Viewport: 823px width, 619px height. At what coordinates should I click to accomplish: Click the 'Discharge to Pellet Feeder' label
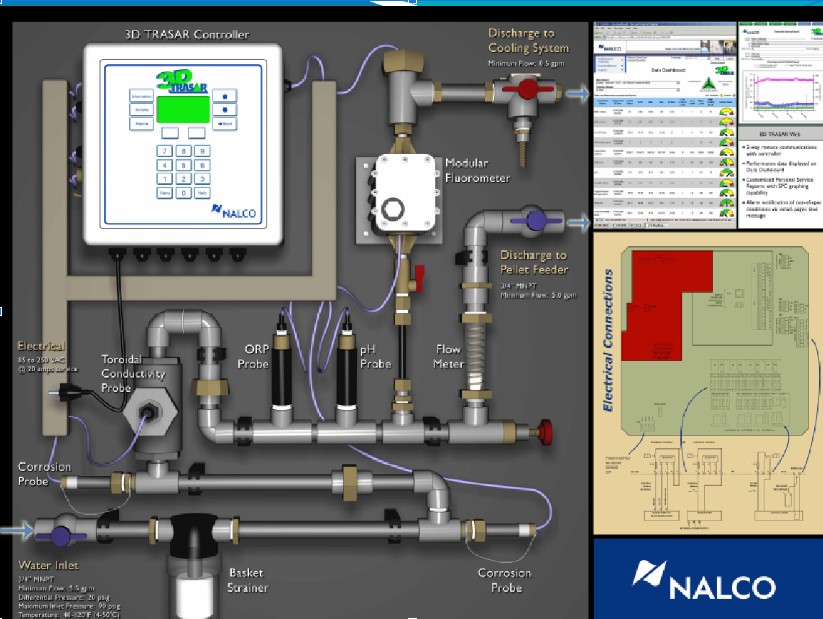coord(534,262)
